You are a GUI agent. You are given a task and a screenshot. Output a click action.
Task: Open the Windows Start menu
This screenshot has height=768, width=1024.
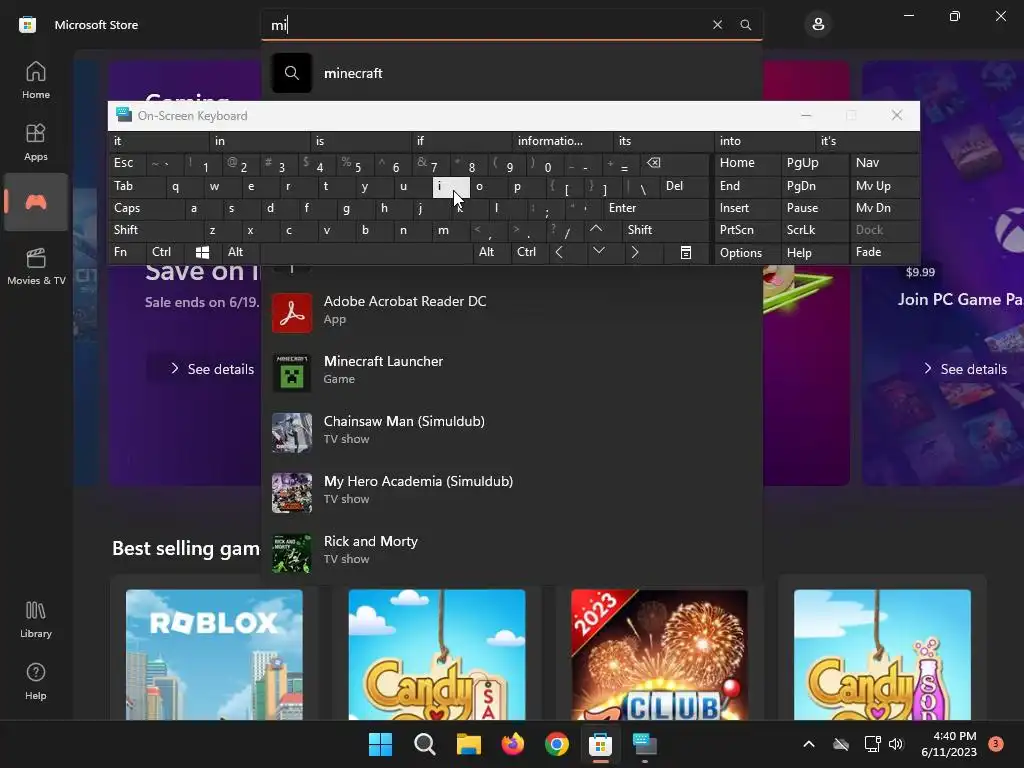coord(381,744)
